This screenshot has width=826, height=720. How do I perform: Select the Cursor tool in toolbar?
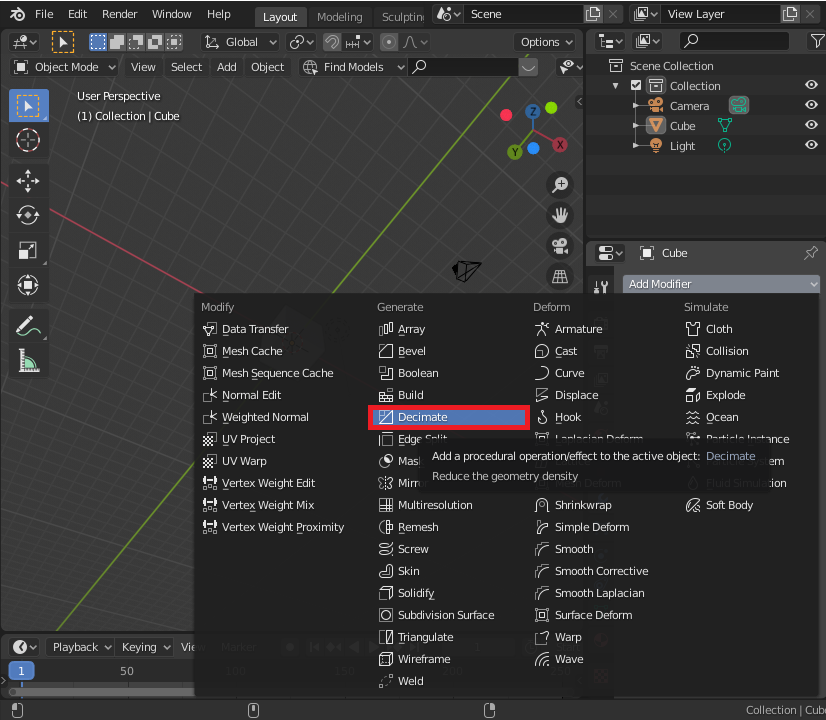(x=28, y=140)
